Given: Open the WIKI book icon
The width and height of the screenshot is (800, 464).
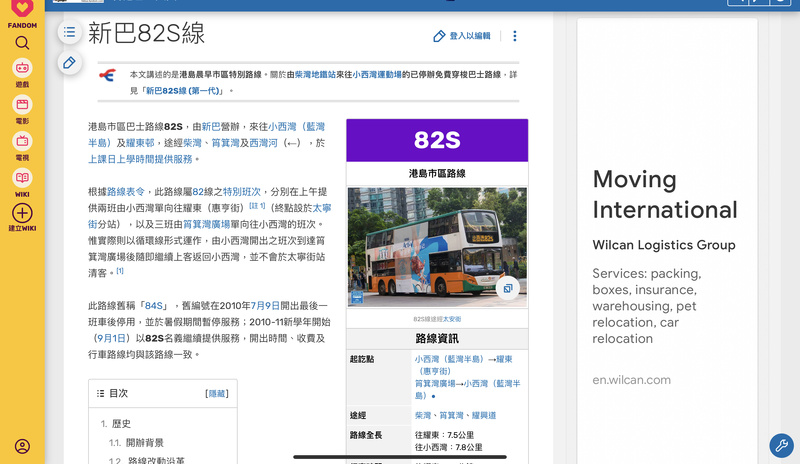Looking at the screenshot, I should 22,178.
